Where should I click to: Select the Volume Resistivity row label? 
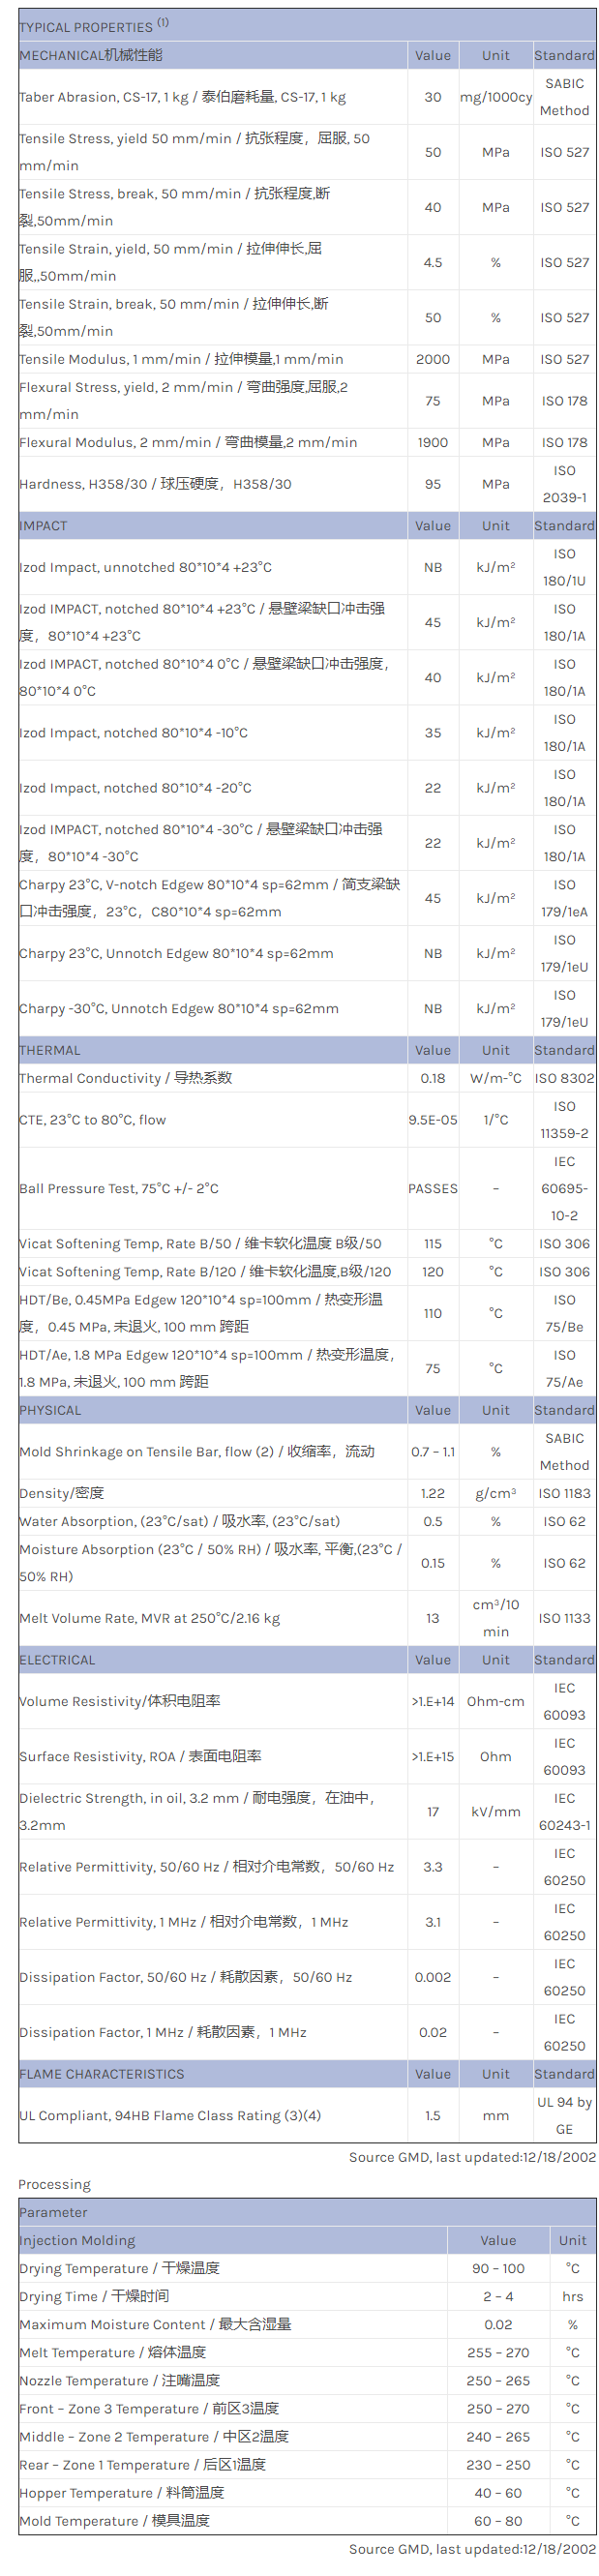120,1701
